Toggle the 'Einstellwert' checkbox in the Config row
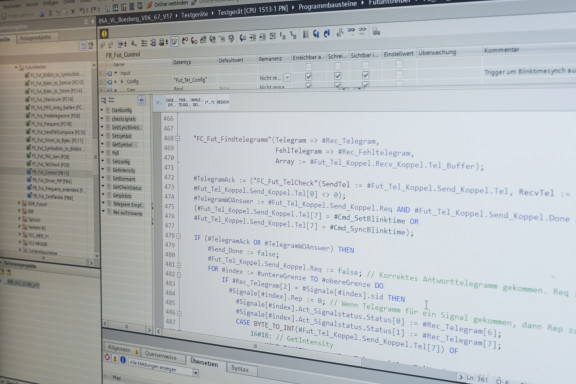This screenshot has height=384, width=576. coord(399,74)
